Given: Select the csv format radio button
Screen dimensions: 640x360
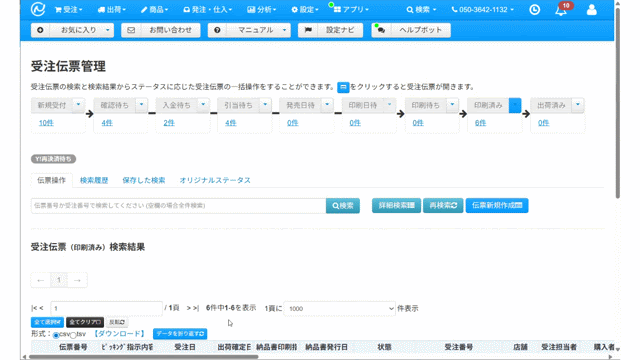Looking at the screenshot, I should pos(56,335).
